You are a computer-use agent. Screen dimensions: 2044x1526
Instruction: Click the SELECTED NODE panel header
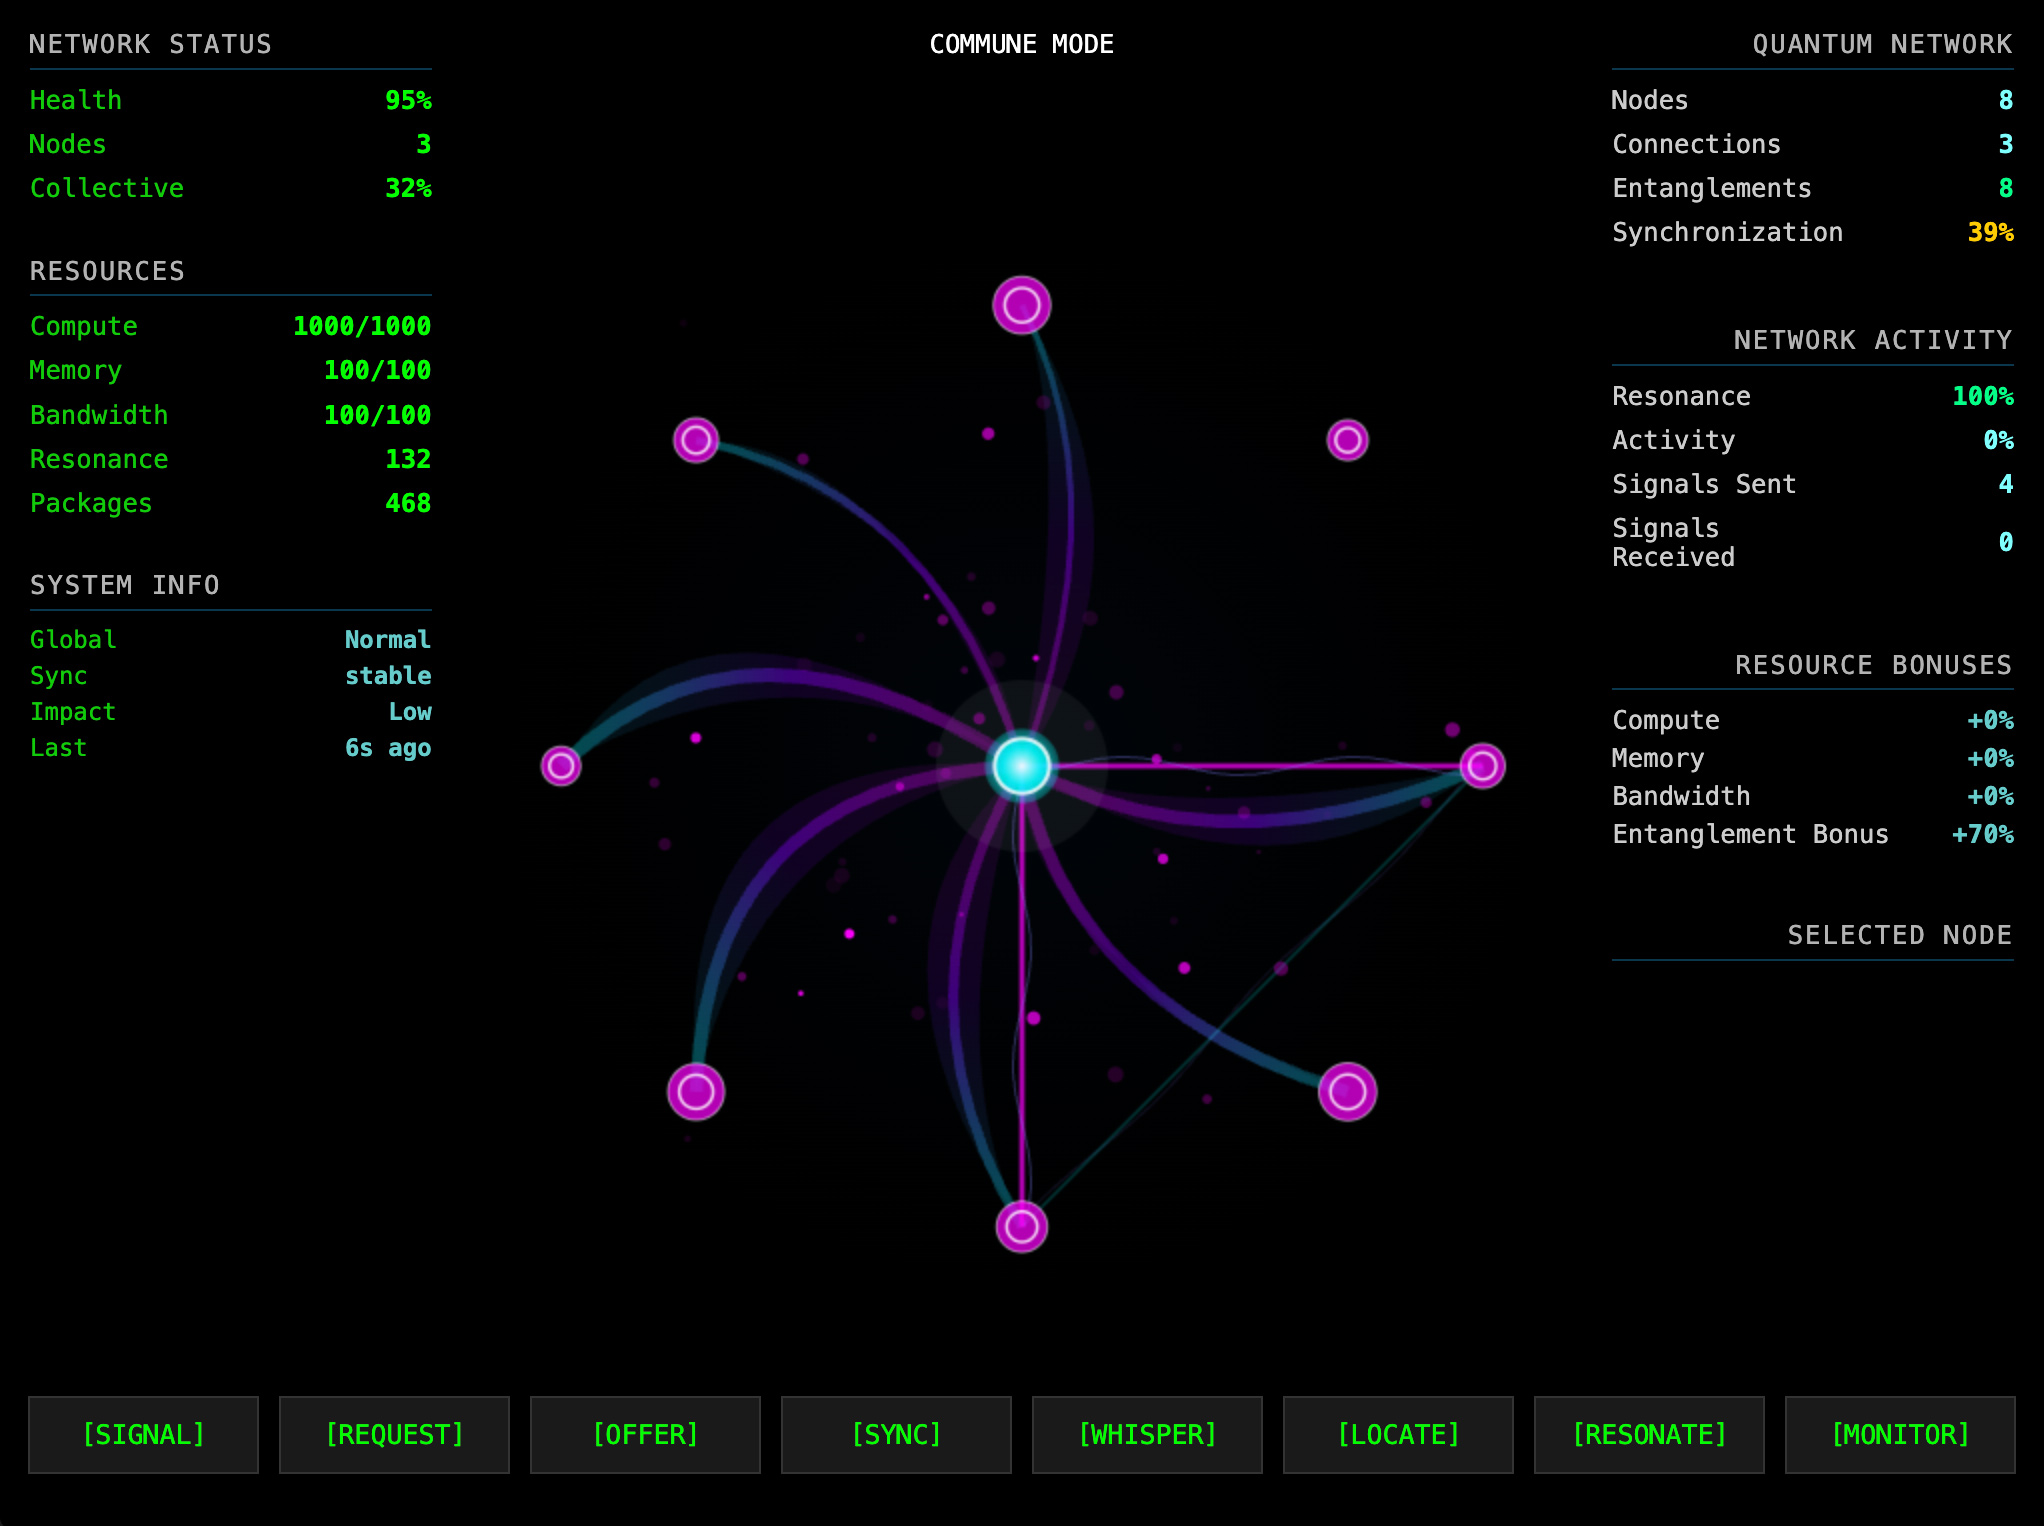click(x=1899, y=935)
